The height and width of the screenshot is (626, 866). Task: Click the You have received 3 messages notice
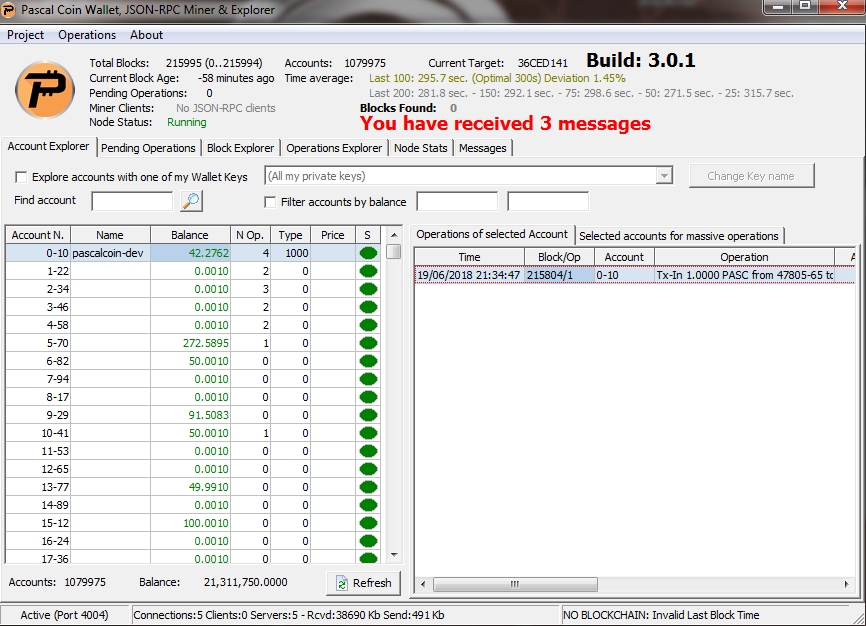point(505,123)
